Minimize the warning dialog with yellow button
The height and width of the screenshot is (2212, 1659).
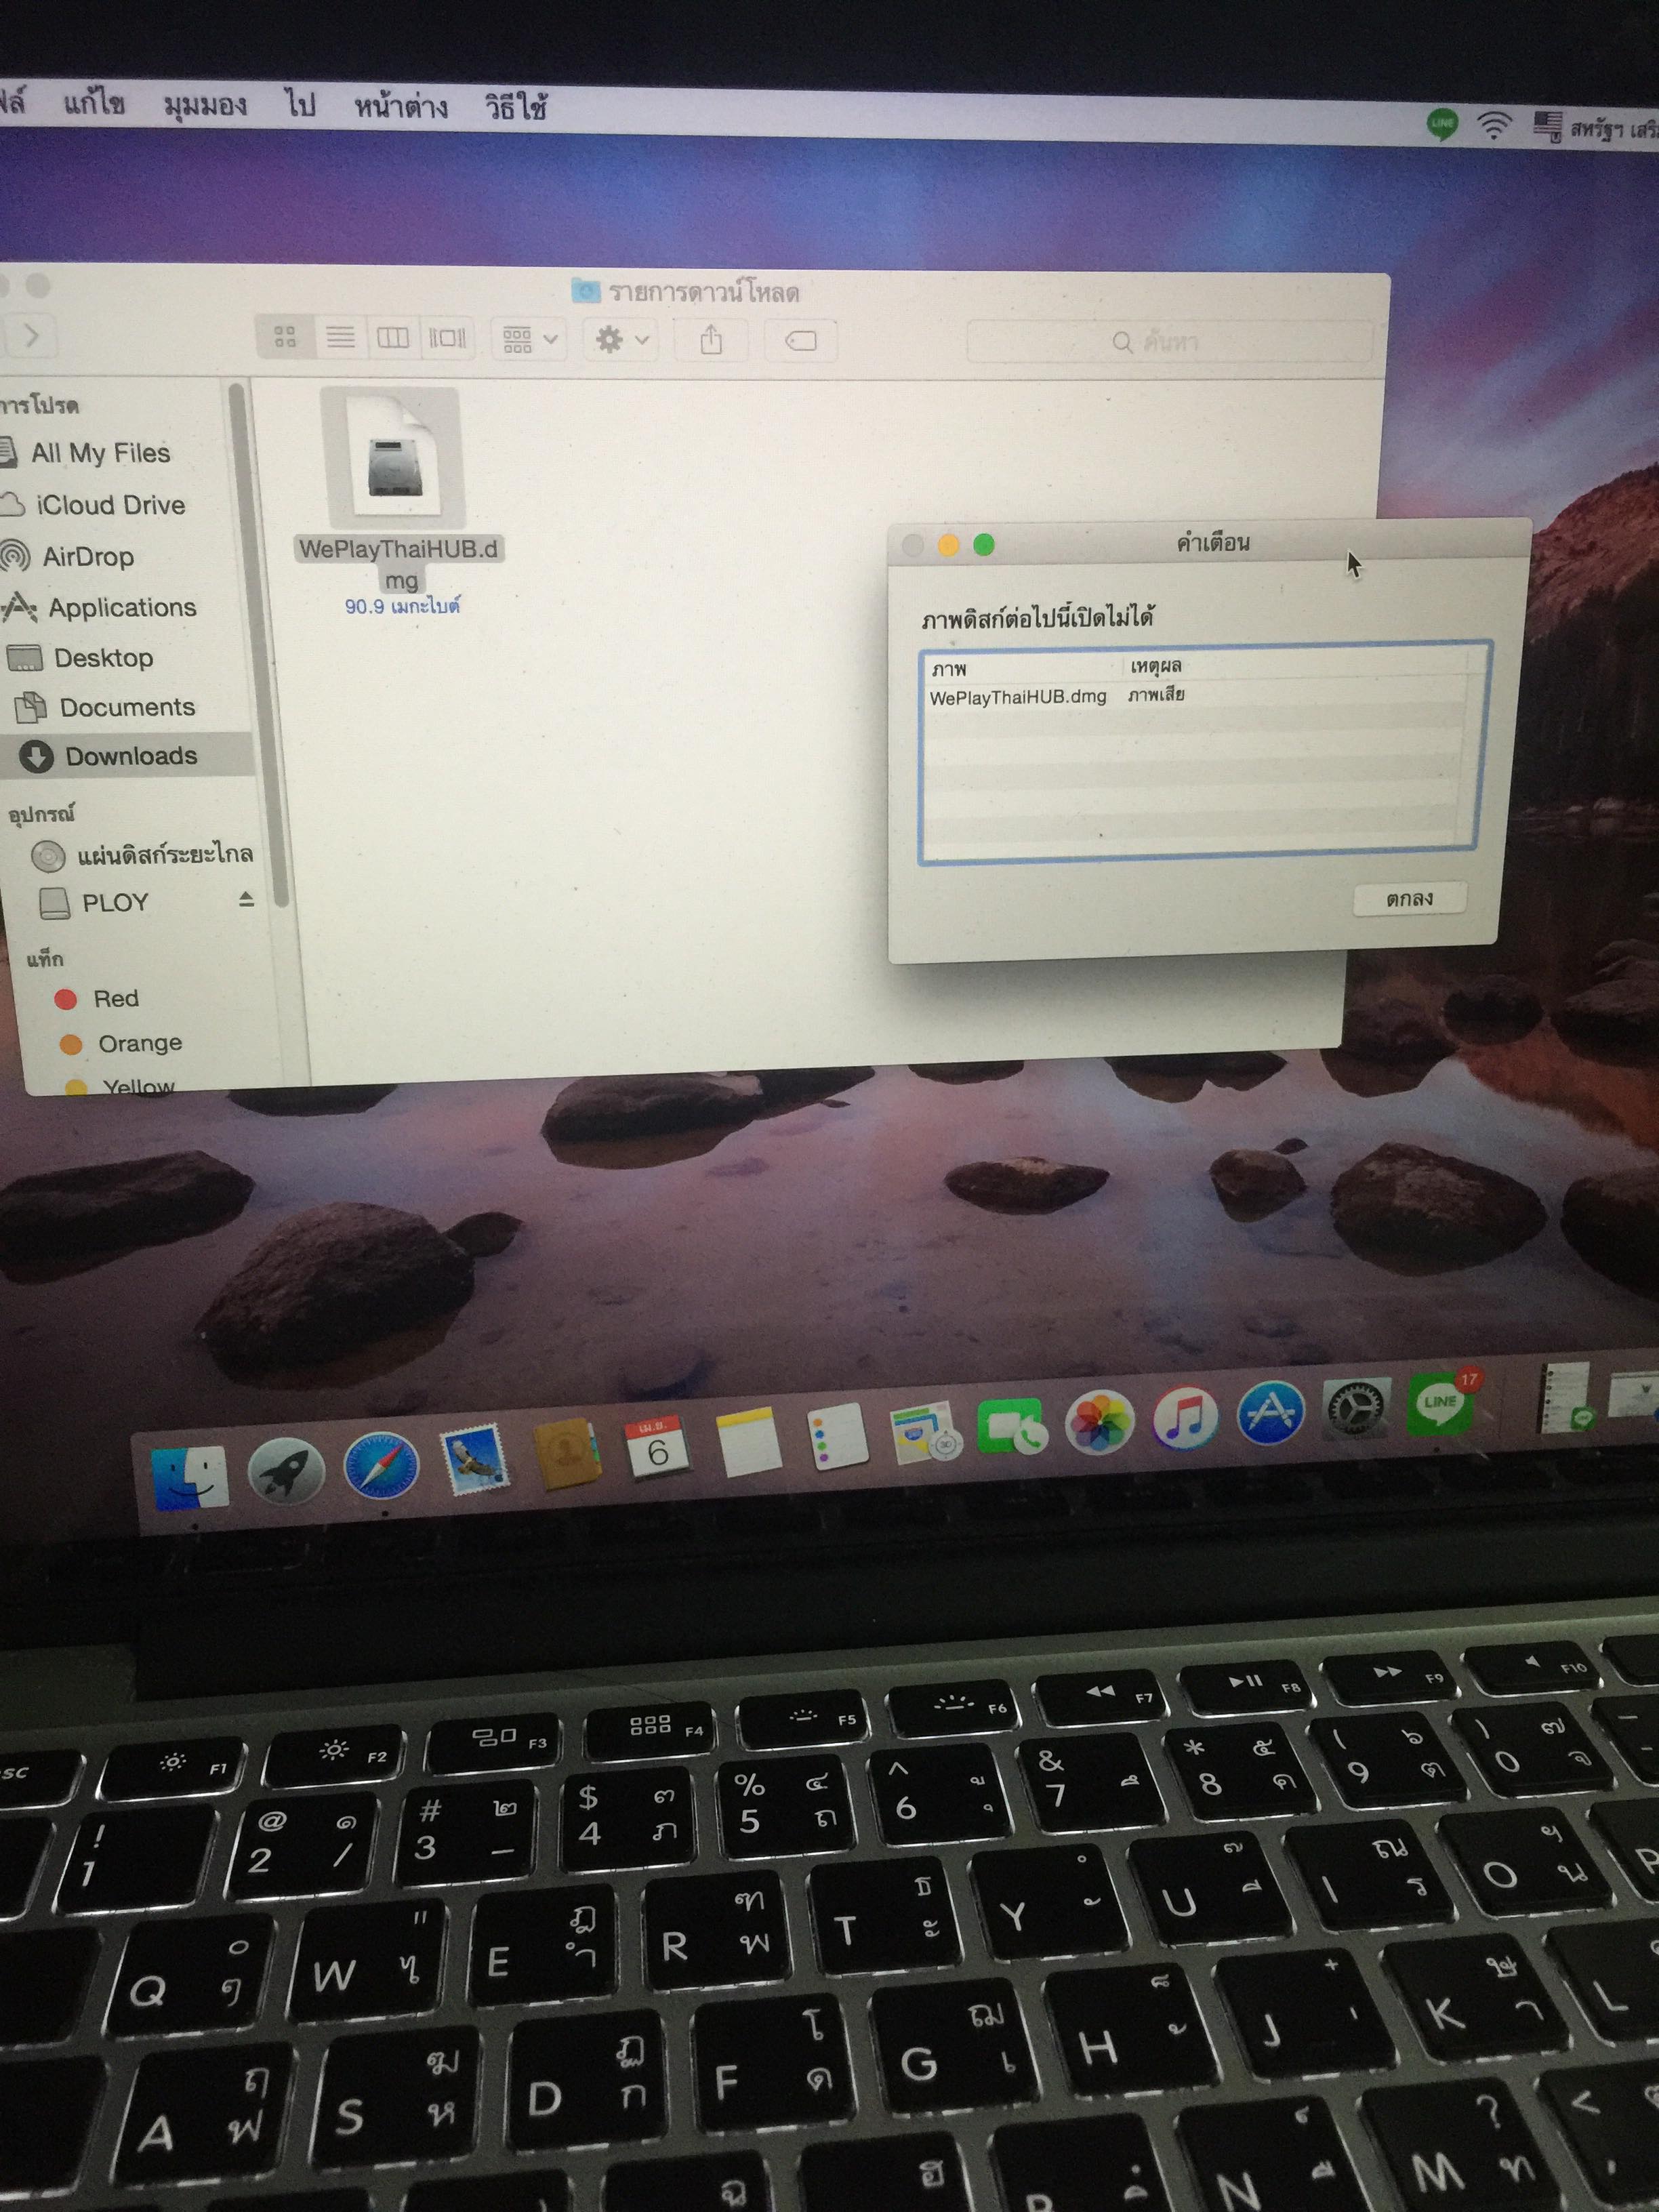(x=948, y=545)
